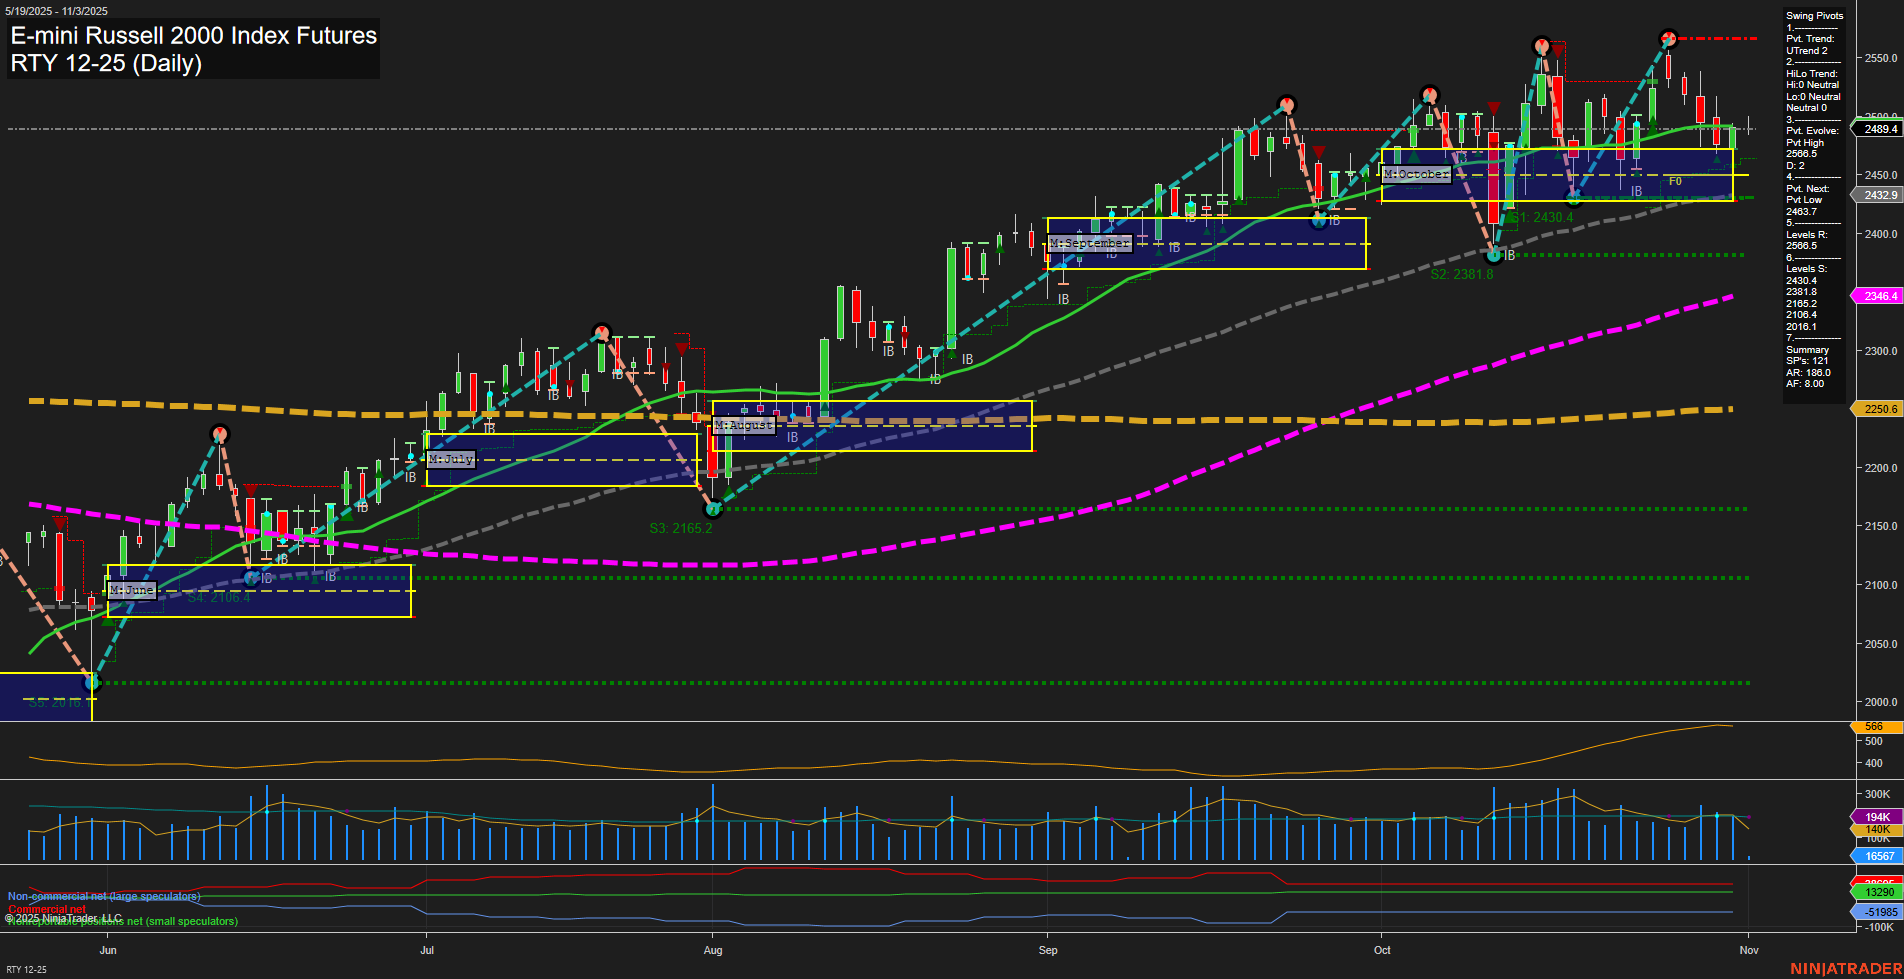
Task: Click the 194K volume axis marker
Action: (x=1878, y=817)
